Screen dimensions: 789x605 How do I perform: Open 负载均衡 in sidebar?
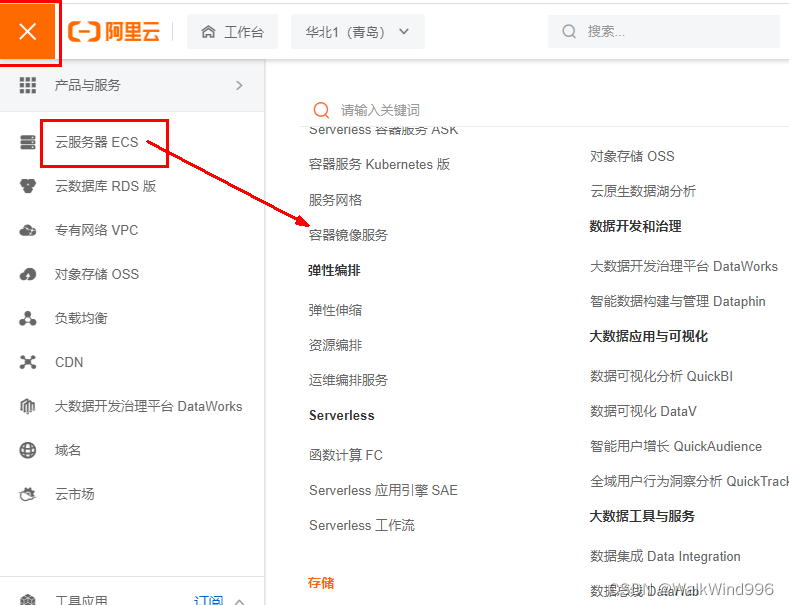pyautogui.click(x=81, y=319)
